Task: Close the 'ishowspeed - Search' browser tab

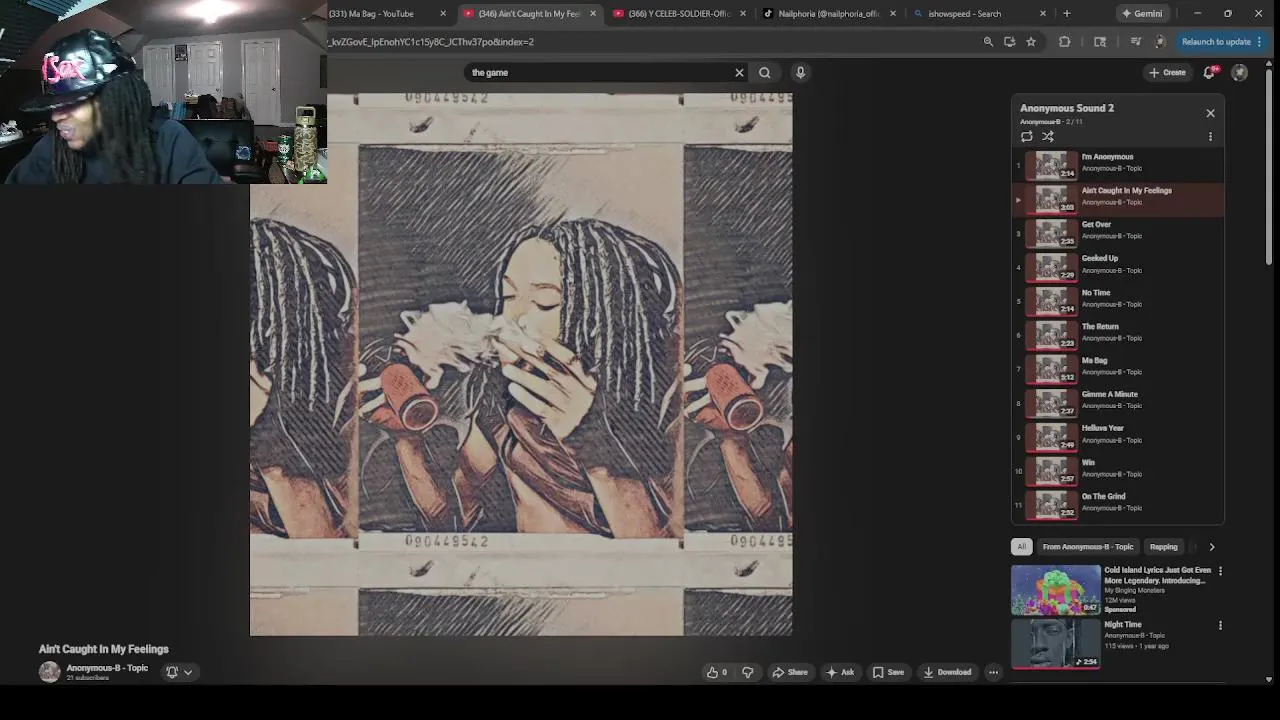Action: click(1043, 14)
